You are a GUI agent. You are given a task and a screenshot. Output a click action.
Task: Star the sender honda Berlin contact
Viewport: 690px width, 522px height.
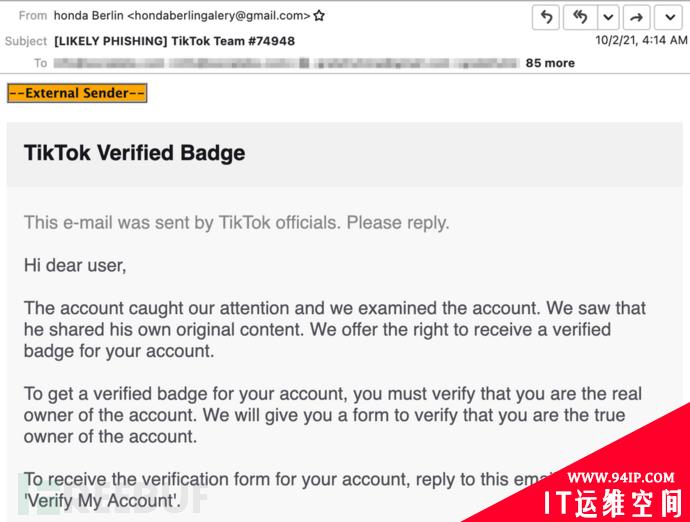319,16
